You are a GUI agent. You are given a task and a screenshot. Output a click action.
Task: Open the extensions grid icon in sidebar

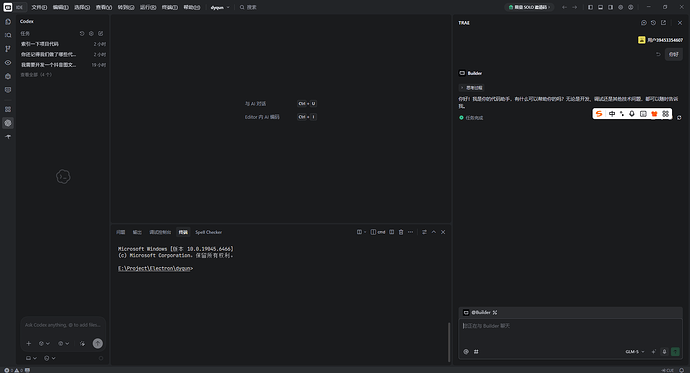coord(8,109)
